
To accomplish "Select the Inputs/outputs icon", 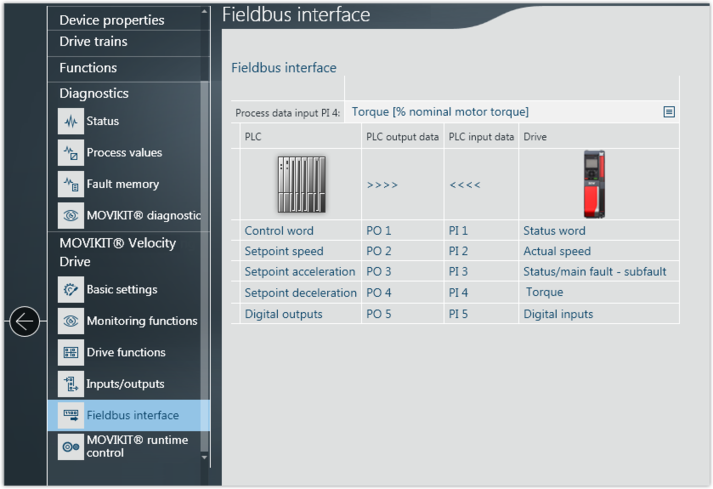I will (x=70, y=384).
